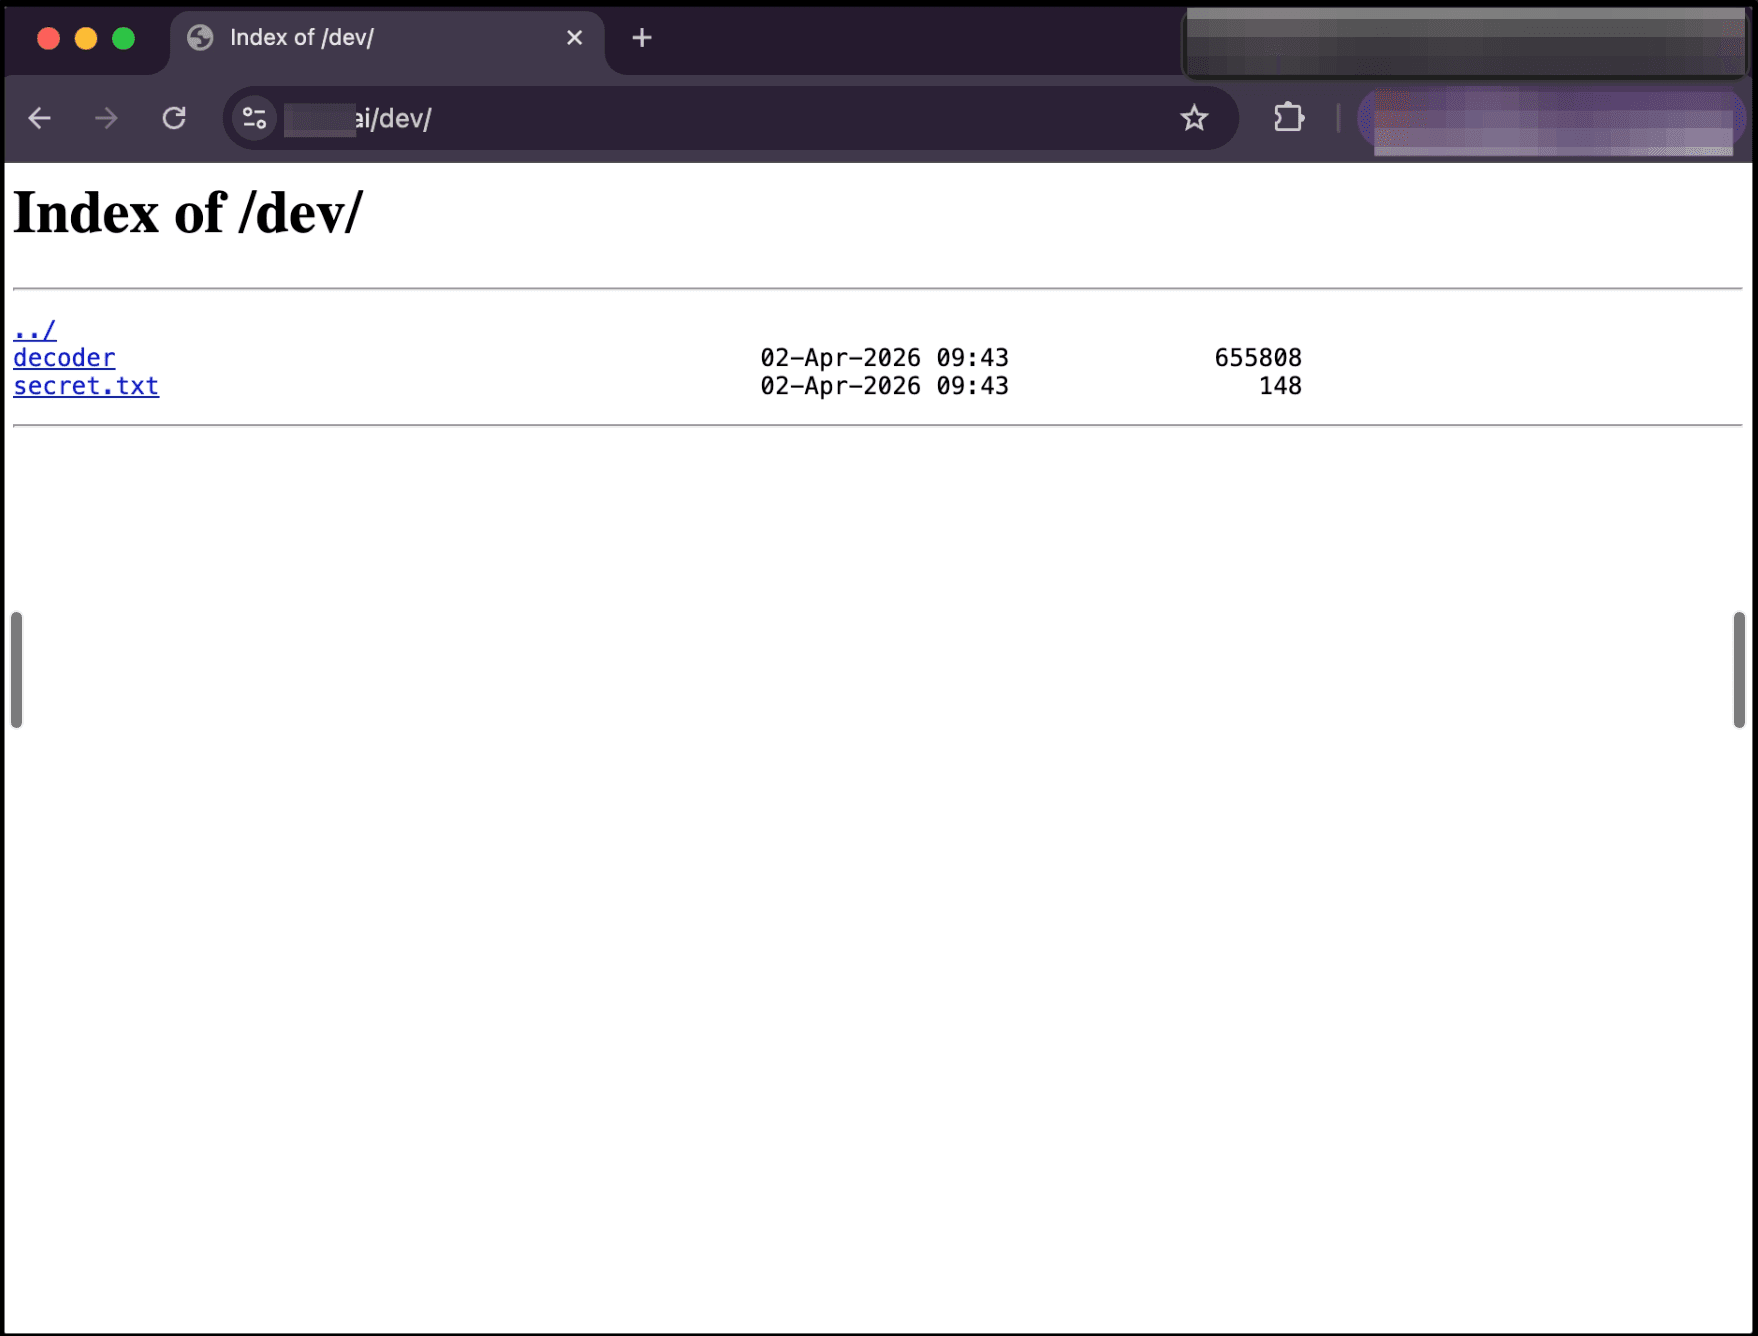Follow the ../ parent directory link
Viewport: 1758px width, 1336px height.
(x=35, y=330)
